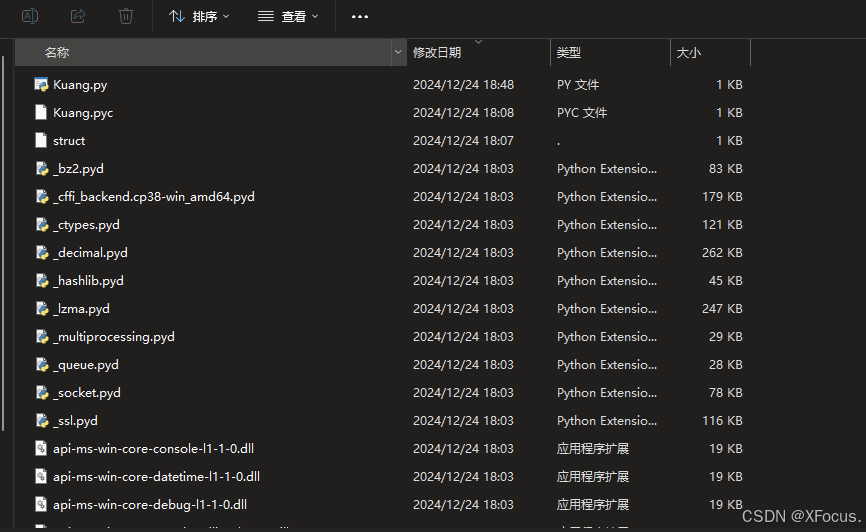Select the api-ms-win-core-console-l1-1-0.dll icon

[x=41, y=449]
